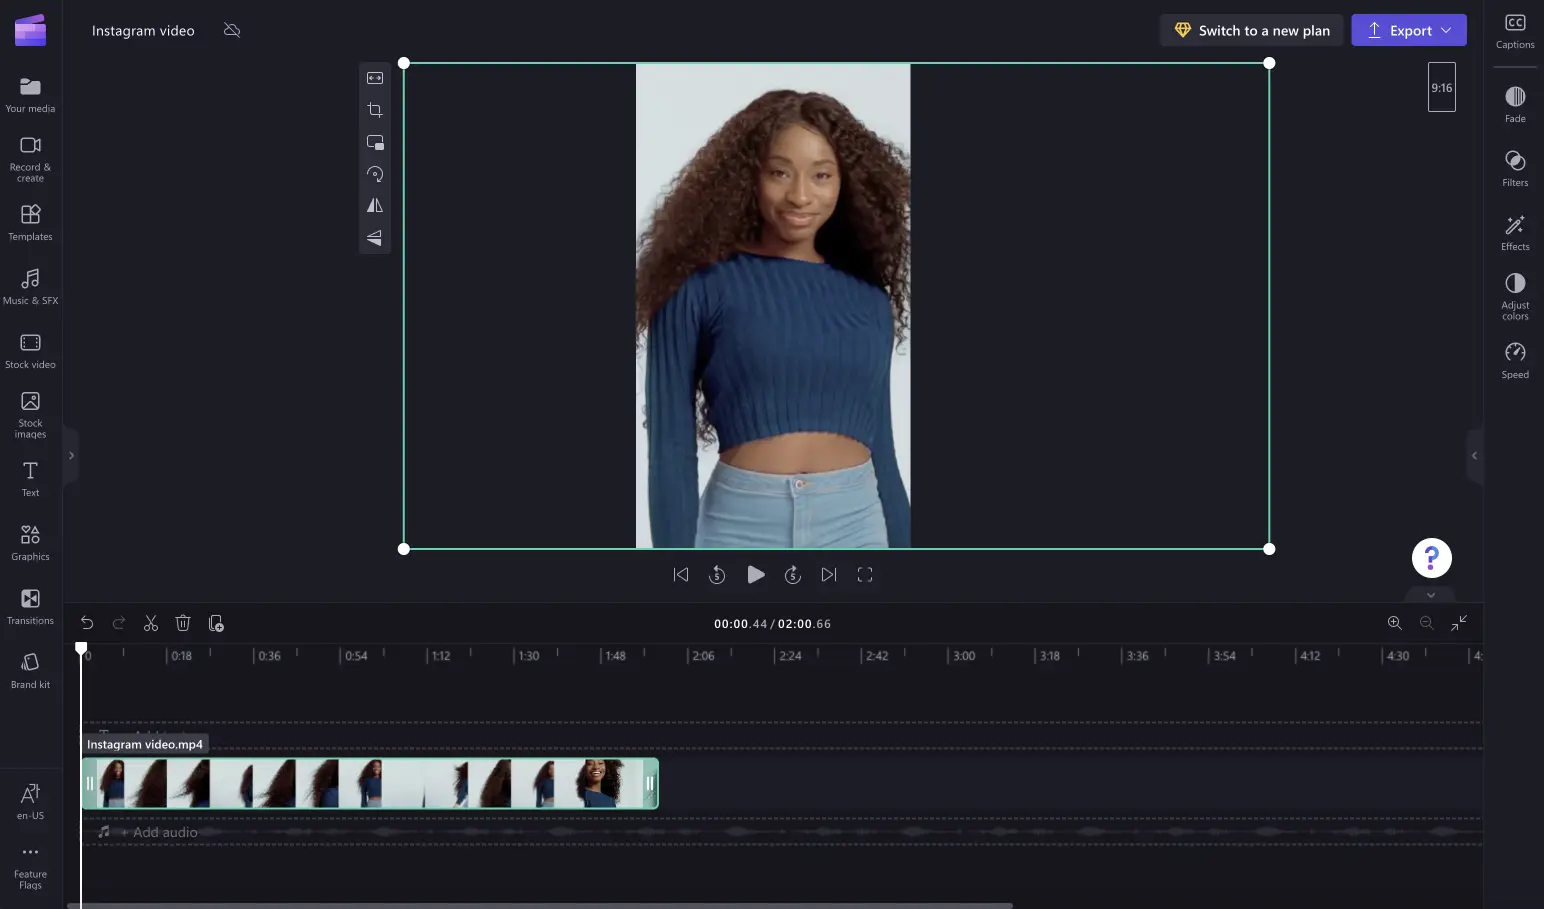Open Stock images library

click(x=30, y=415)
